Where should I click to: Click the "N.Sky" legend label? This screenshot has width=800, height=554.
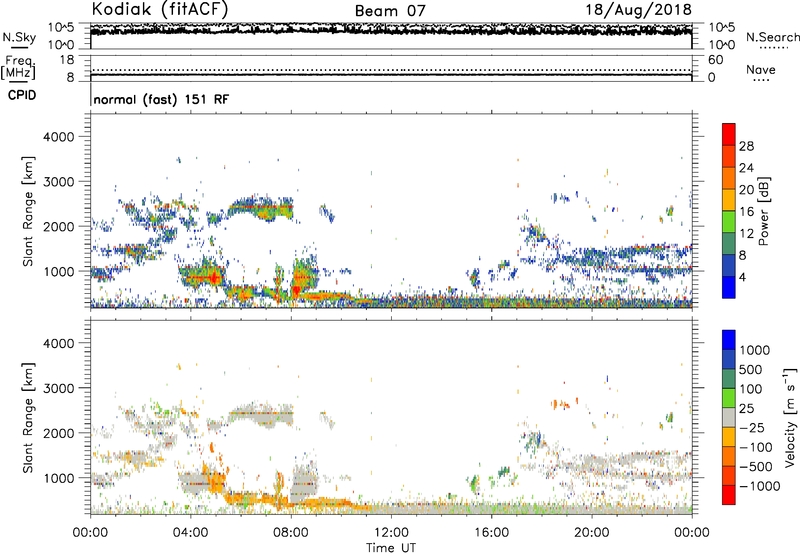click(x=19, y=37)
